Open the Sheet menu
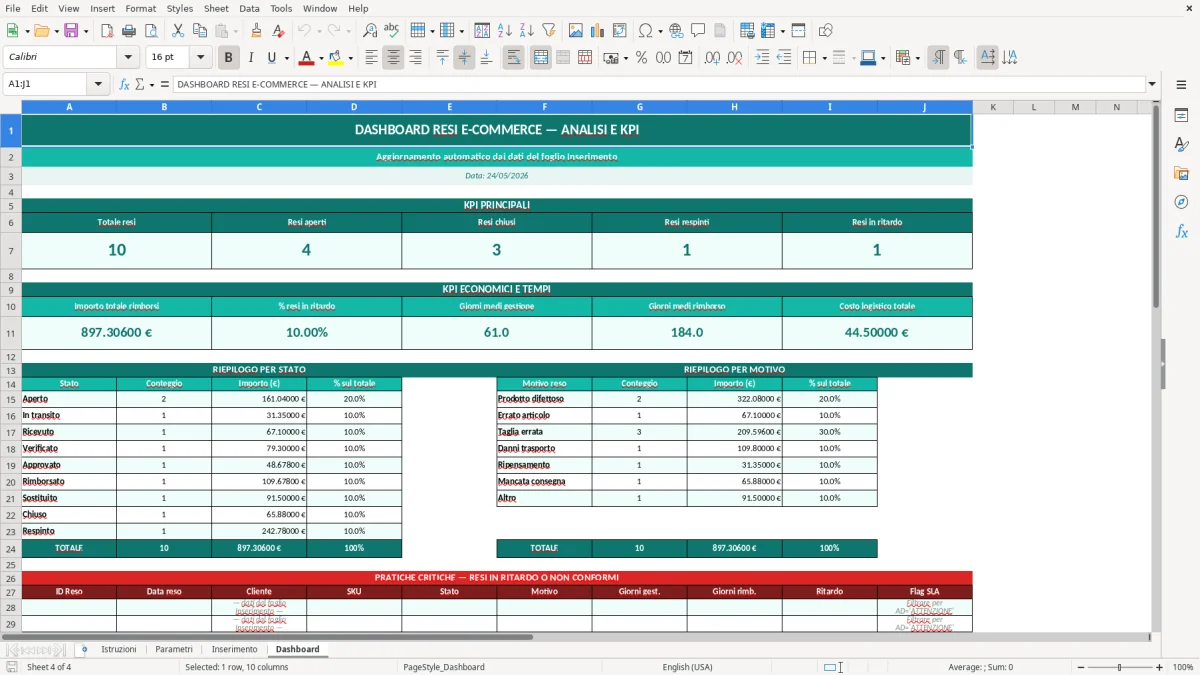The height and width of the screenshot is (675, 1200). click(x=216, y=8)
